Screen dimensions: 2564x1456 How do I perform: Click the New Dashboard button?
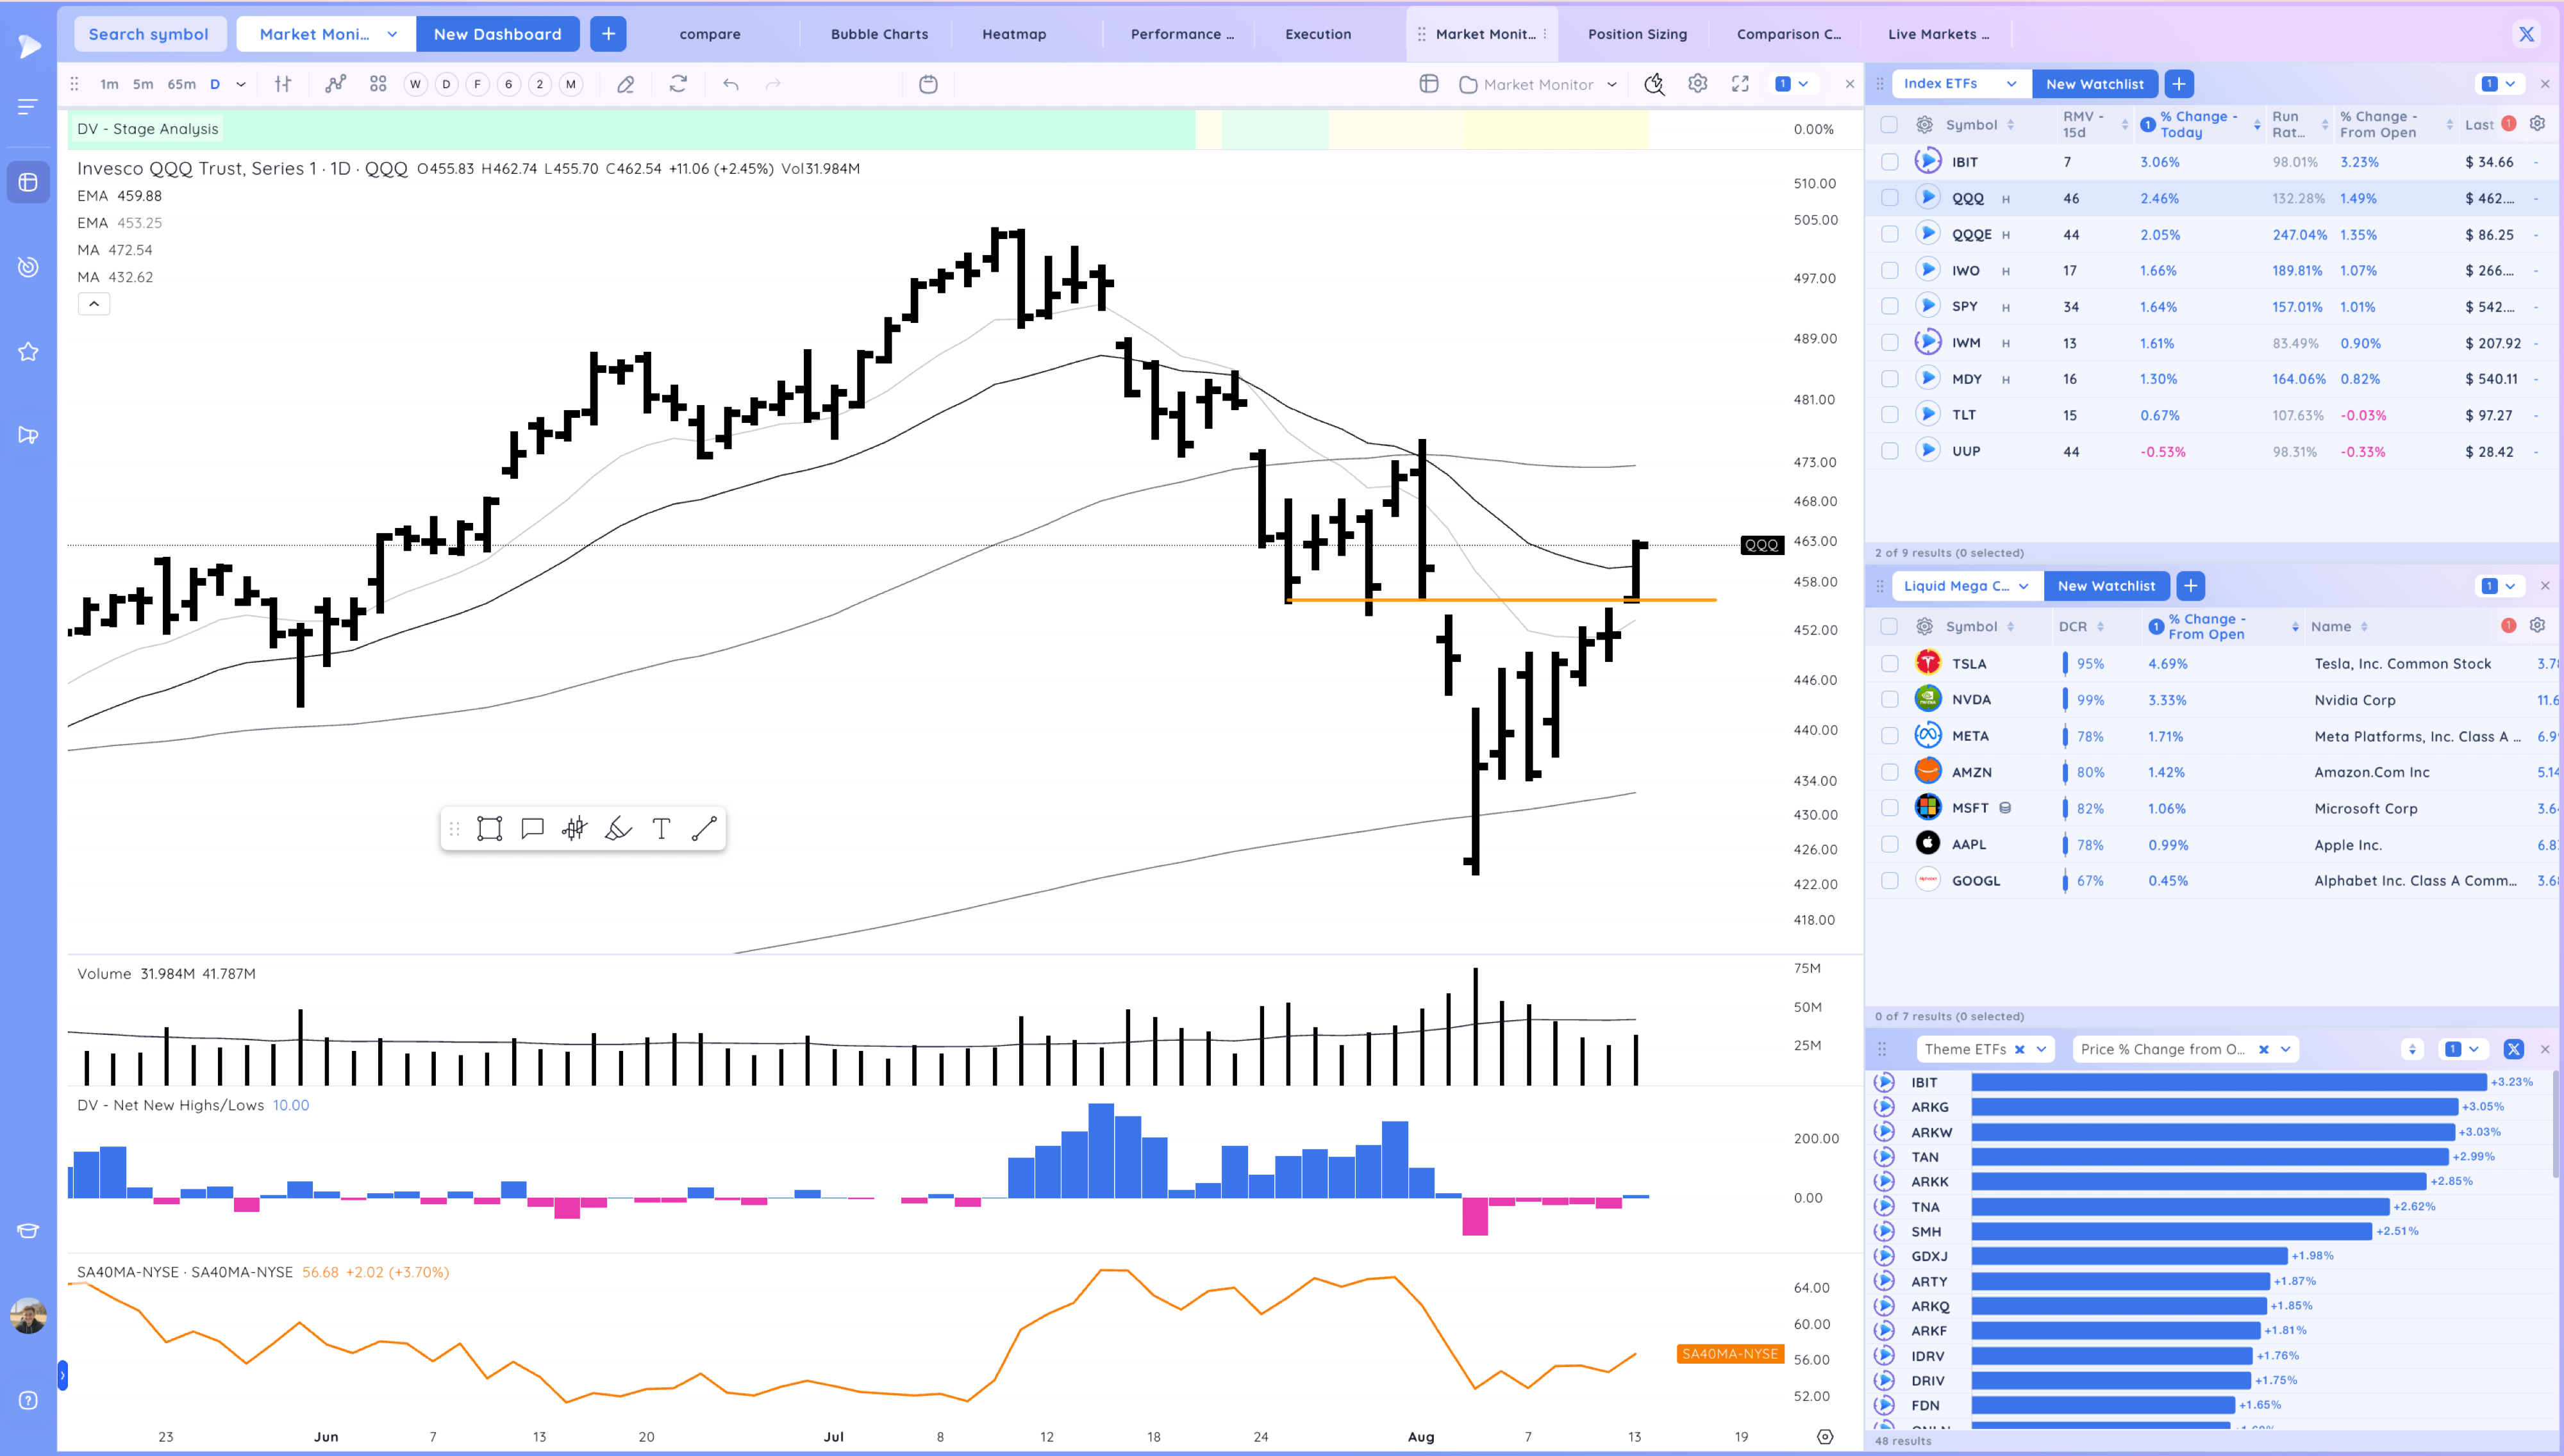497,34
